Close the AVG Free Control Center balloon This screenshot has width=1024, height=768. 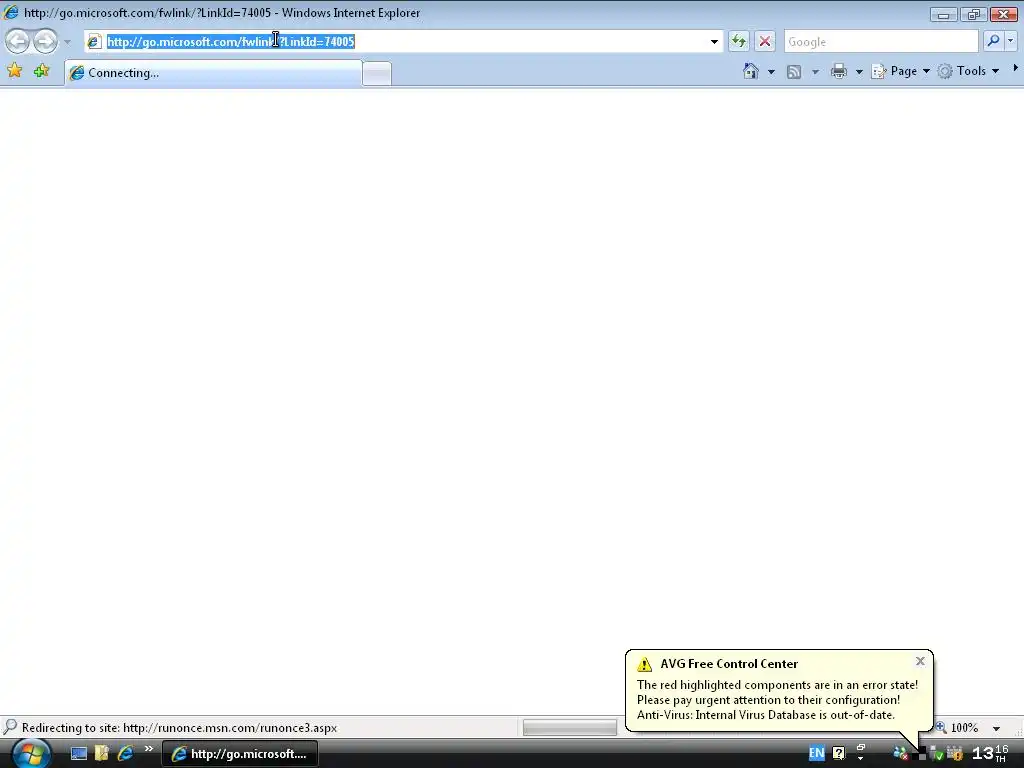920,661
